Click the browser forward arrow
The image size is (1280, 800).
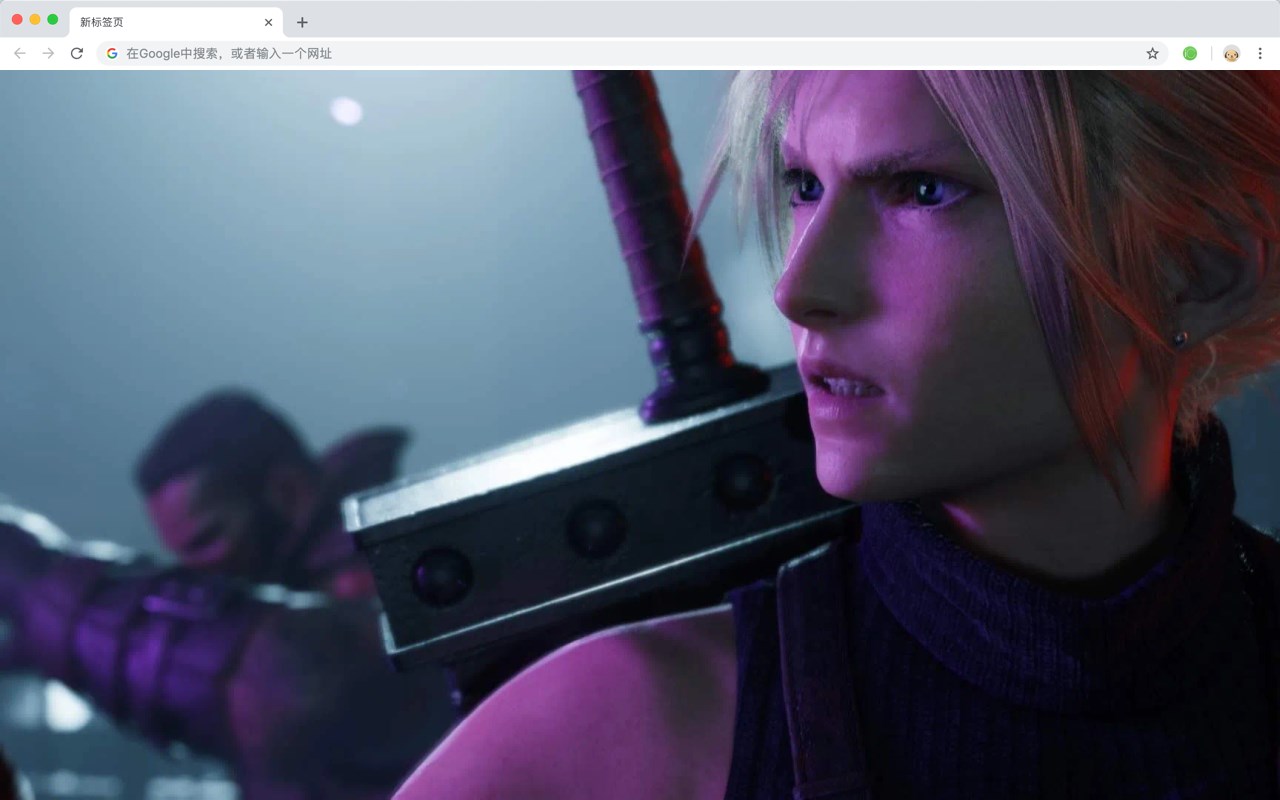48,53
